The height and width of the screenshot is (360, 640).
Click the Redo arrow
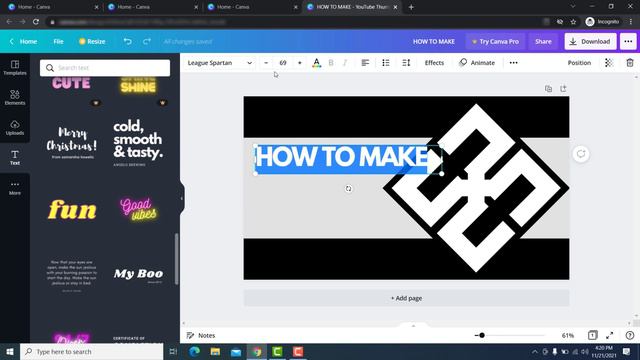coord(147,41)
